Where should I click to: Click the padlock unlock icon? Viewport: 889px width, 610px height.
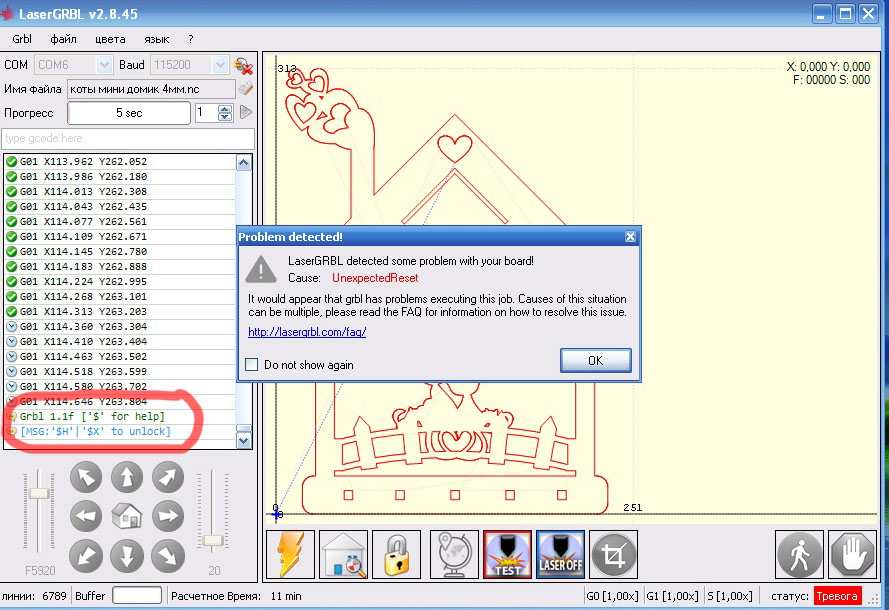tap(396, 554)
